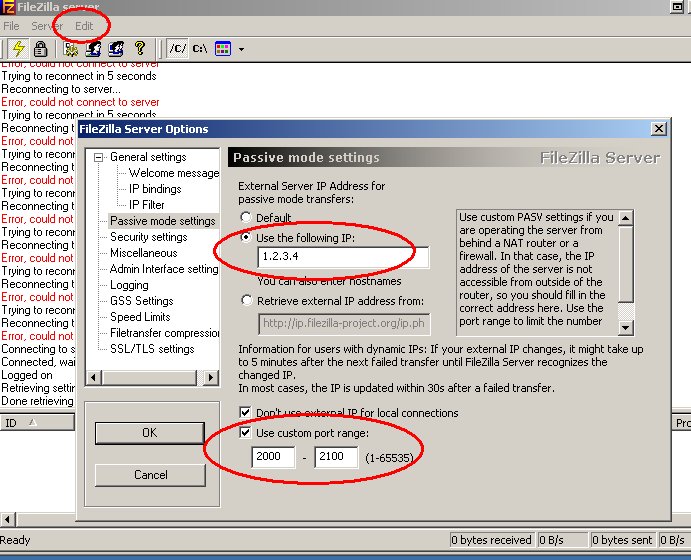
Task: Open the Server menu
Action: (47, 26)
